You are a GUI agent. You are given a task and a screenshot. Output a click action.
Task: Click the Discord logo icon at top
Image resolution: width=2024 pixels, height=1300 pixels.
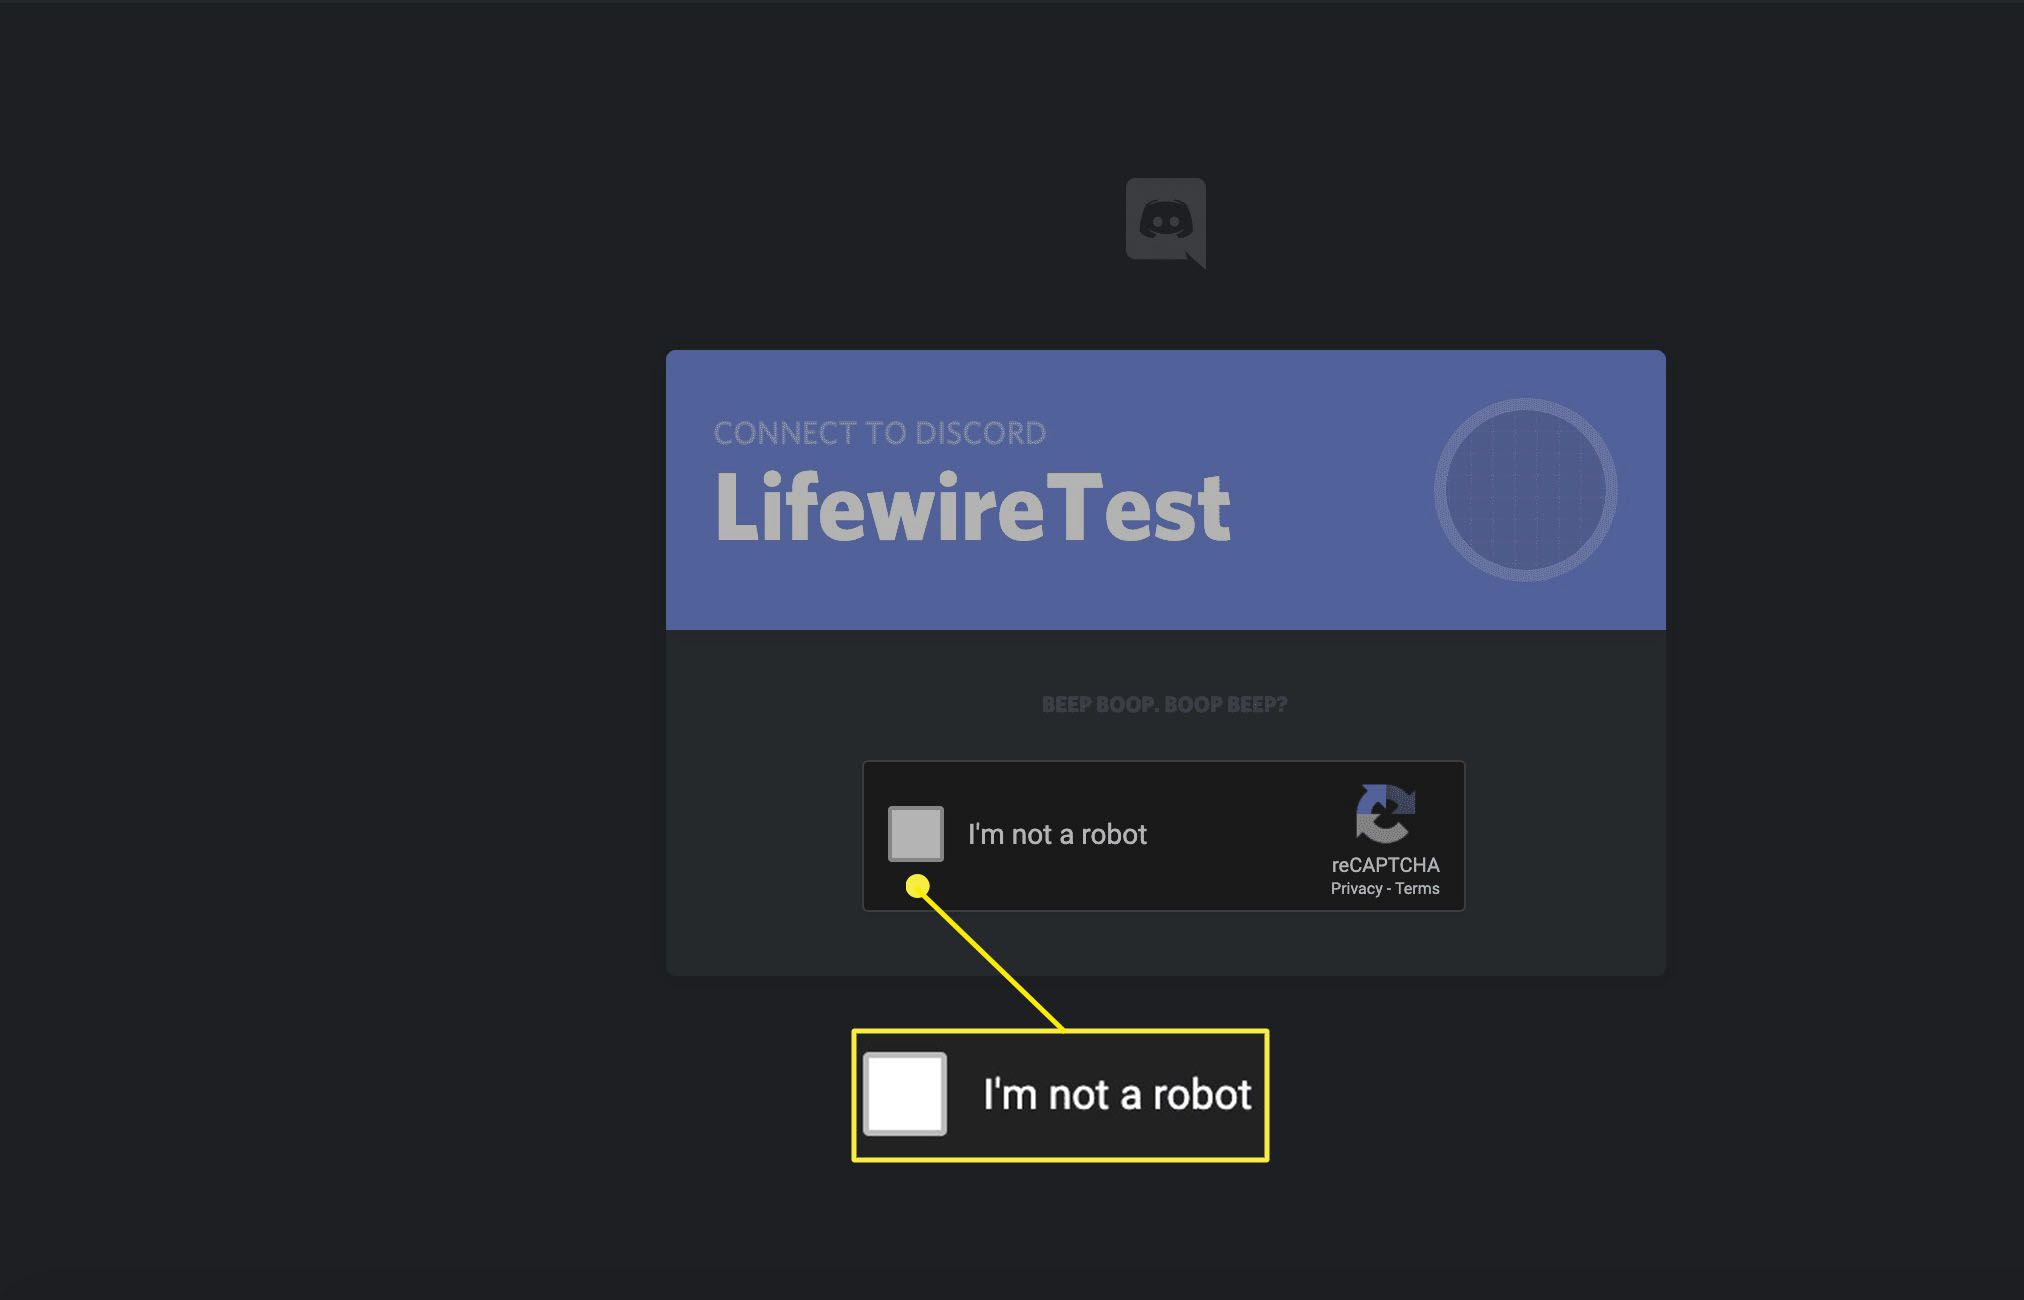(1166, 223)
